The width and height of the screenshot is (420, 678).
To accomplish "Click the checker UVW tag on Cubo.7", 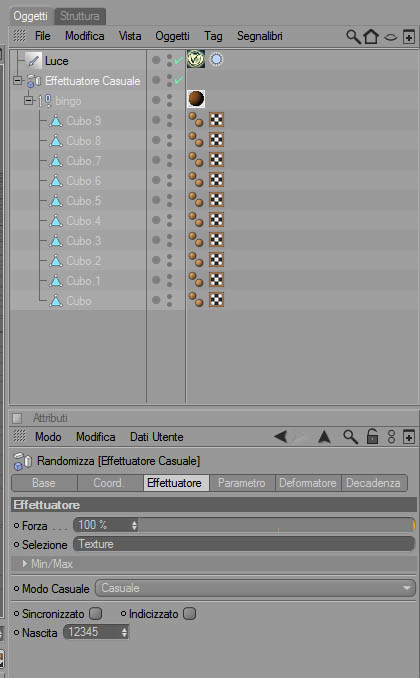I will 216,160.
